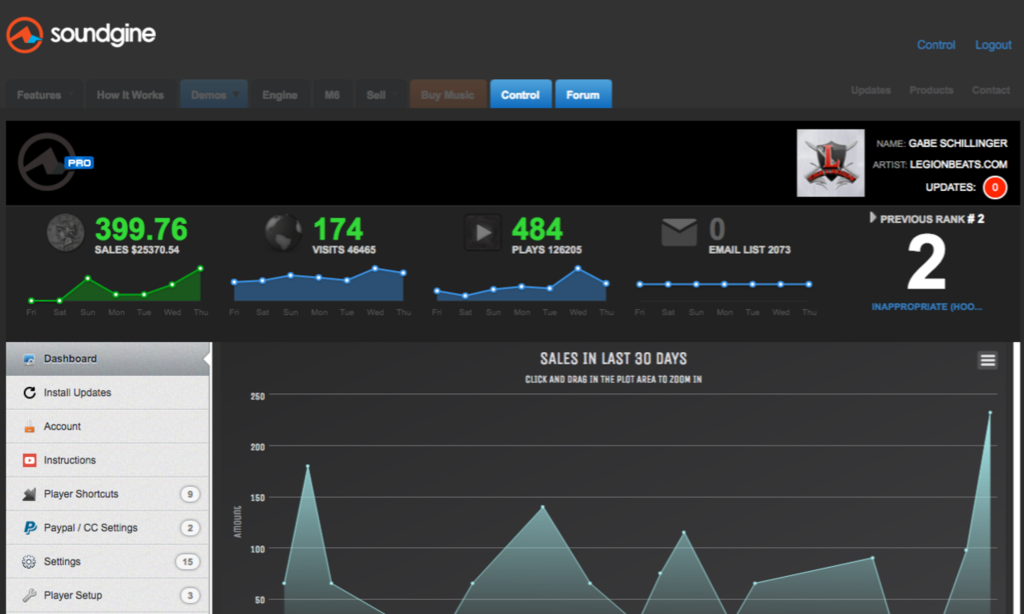This screenshot has height=614, width=1024.
Task: Click the sales coin icon
Action: [x=65, y=233]
